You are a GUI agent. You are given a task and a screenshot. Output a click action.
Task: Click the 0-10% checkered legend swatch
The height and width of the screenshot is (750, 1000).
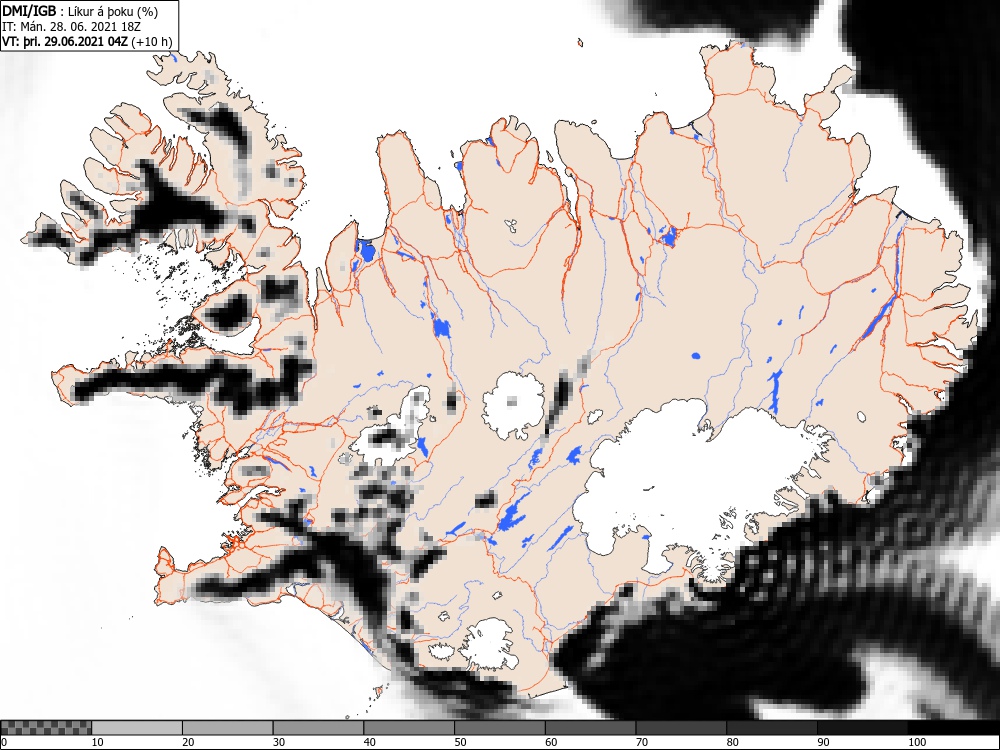pos(46,728)
